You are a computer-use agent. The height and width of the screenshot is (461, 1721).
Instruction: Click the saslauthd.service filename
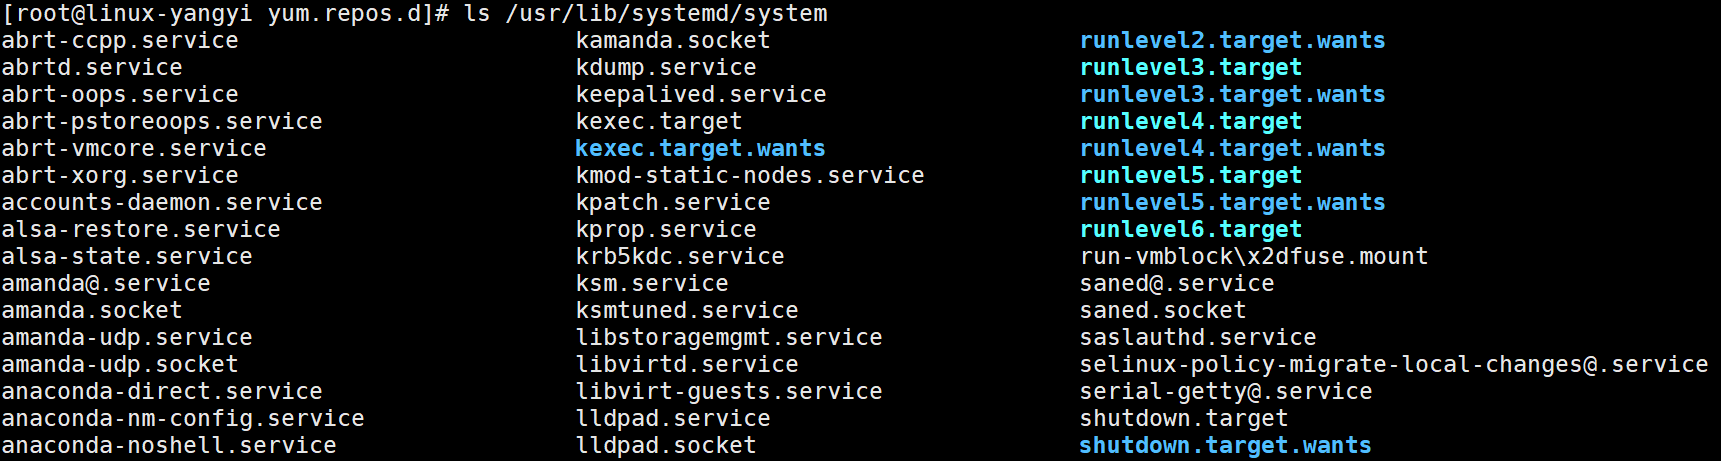point(1197,338)
